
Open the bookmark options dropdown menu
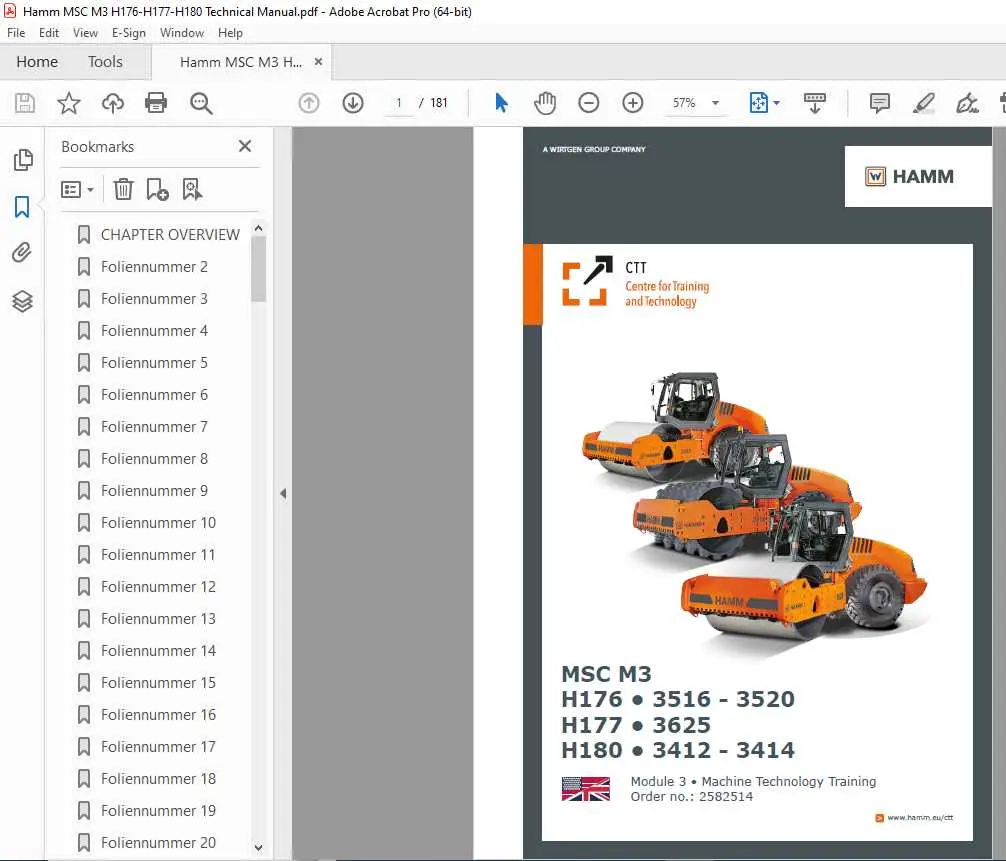[x=77, y=189]
